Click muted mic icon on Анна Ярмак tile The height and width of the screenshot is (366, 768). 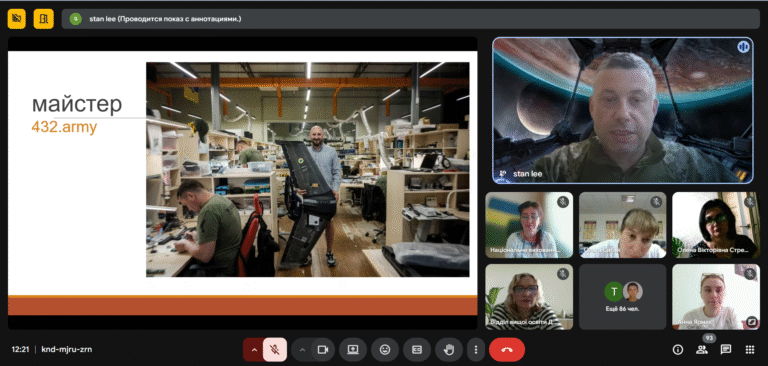[x=750, y=274]
